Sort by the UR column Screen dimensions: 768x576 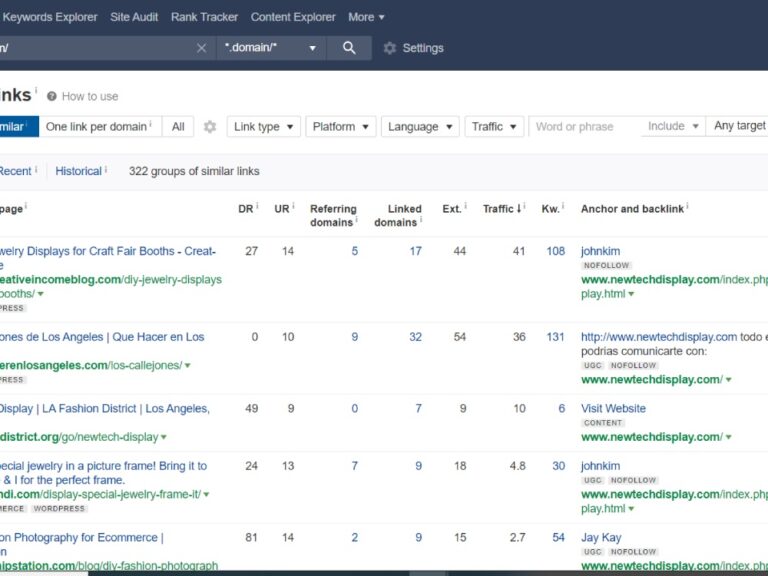click(x=282, y=209)
